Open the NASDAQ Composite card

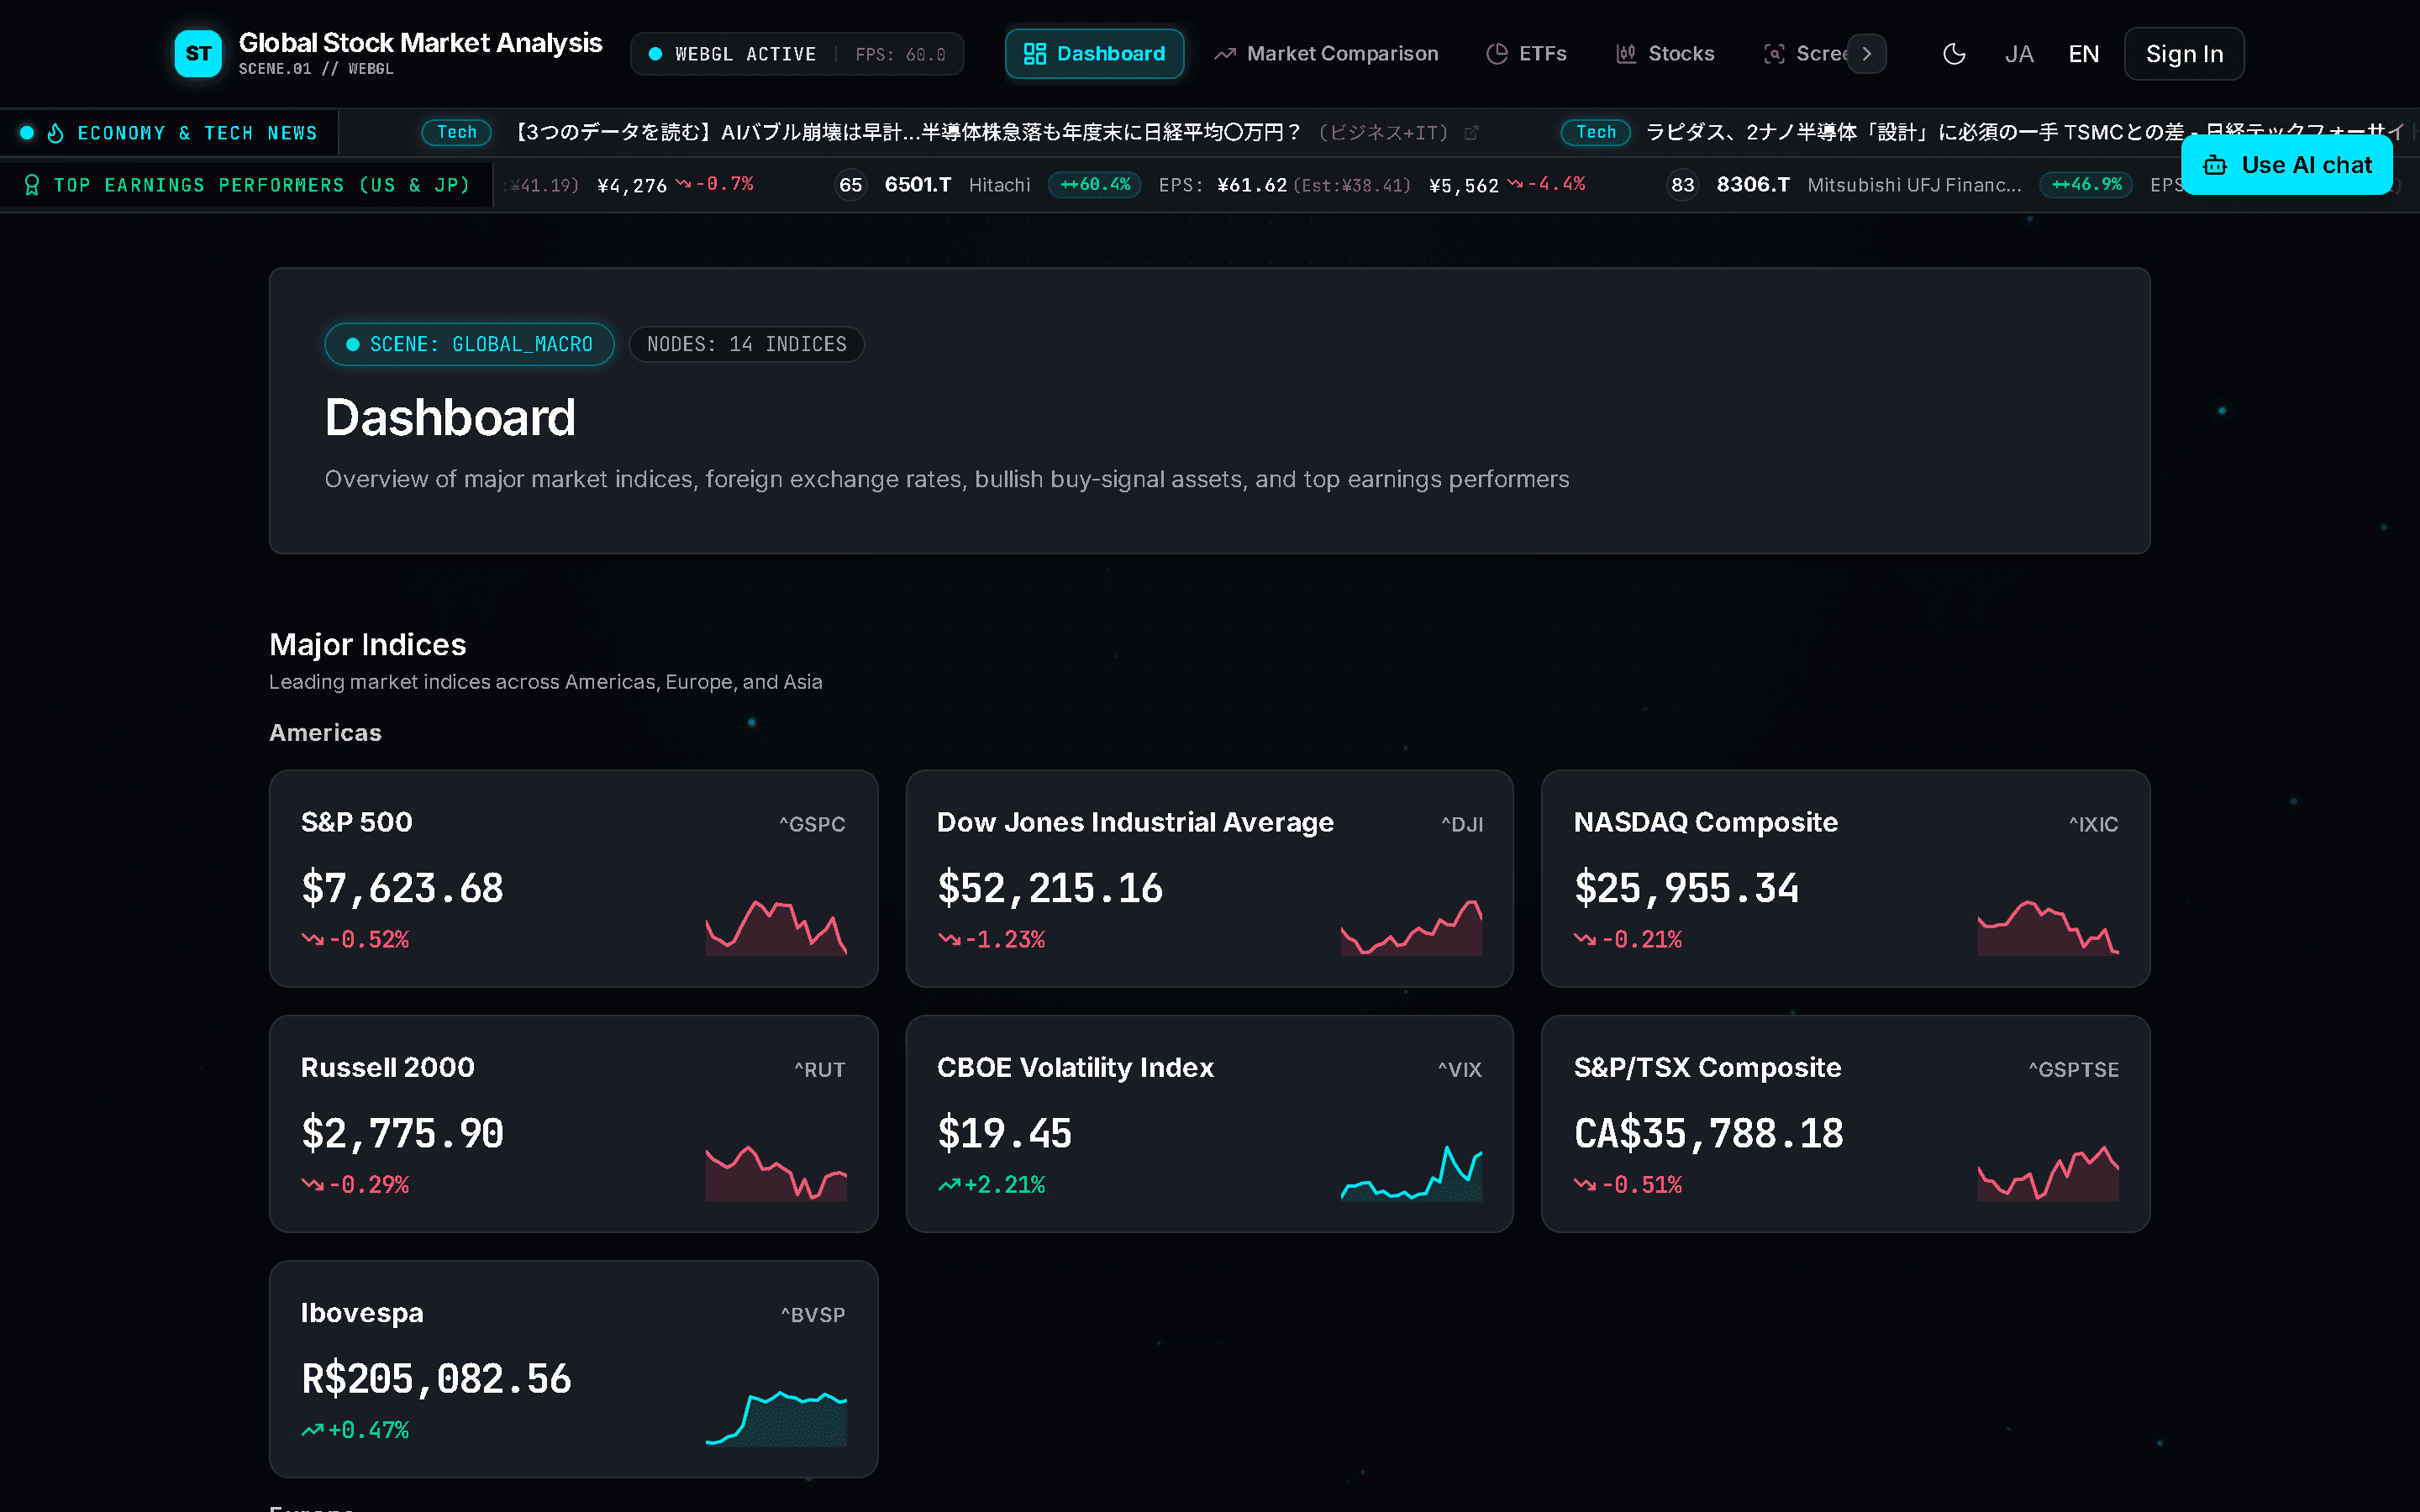point(1845,878)
